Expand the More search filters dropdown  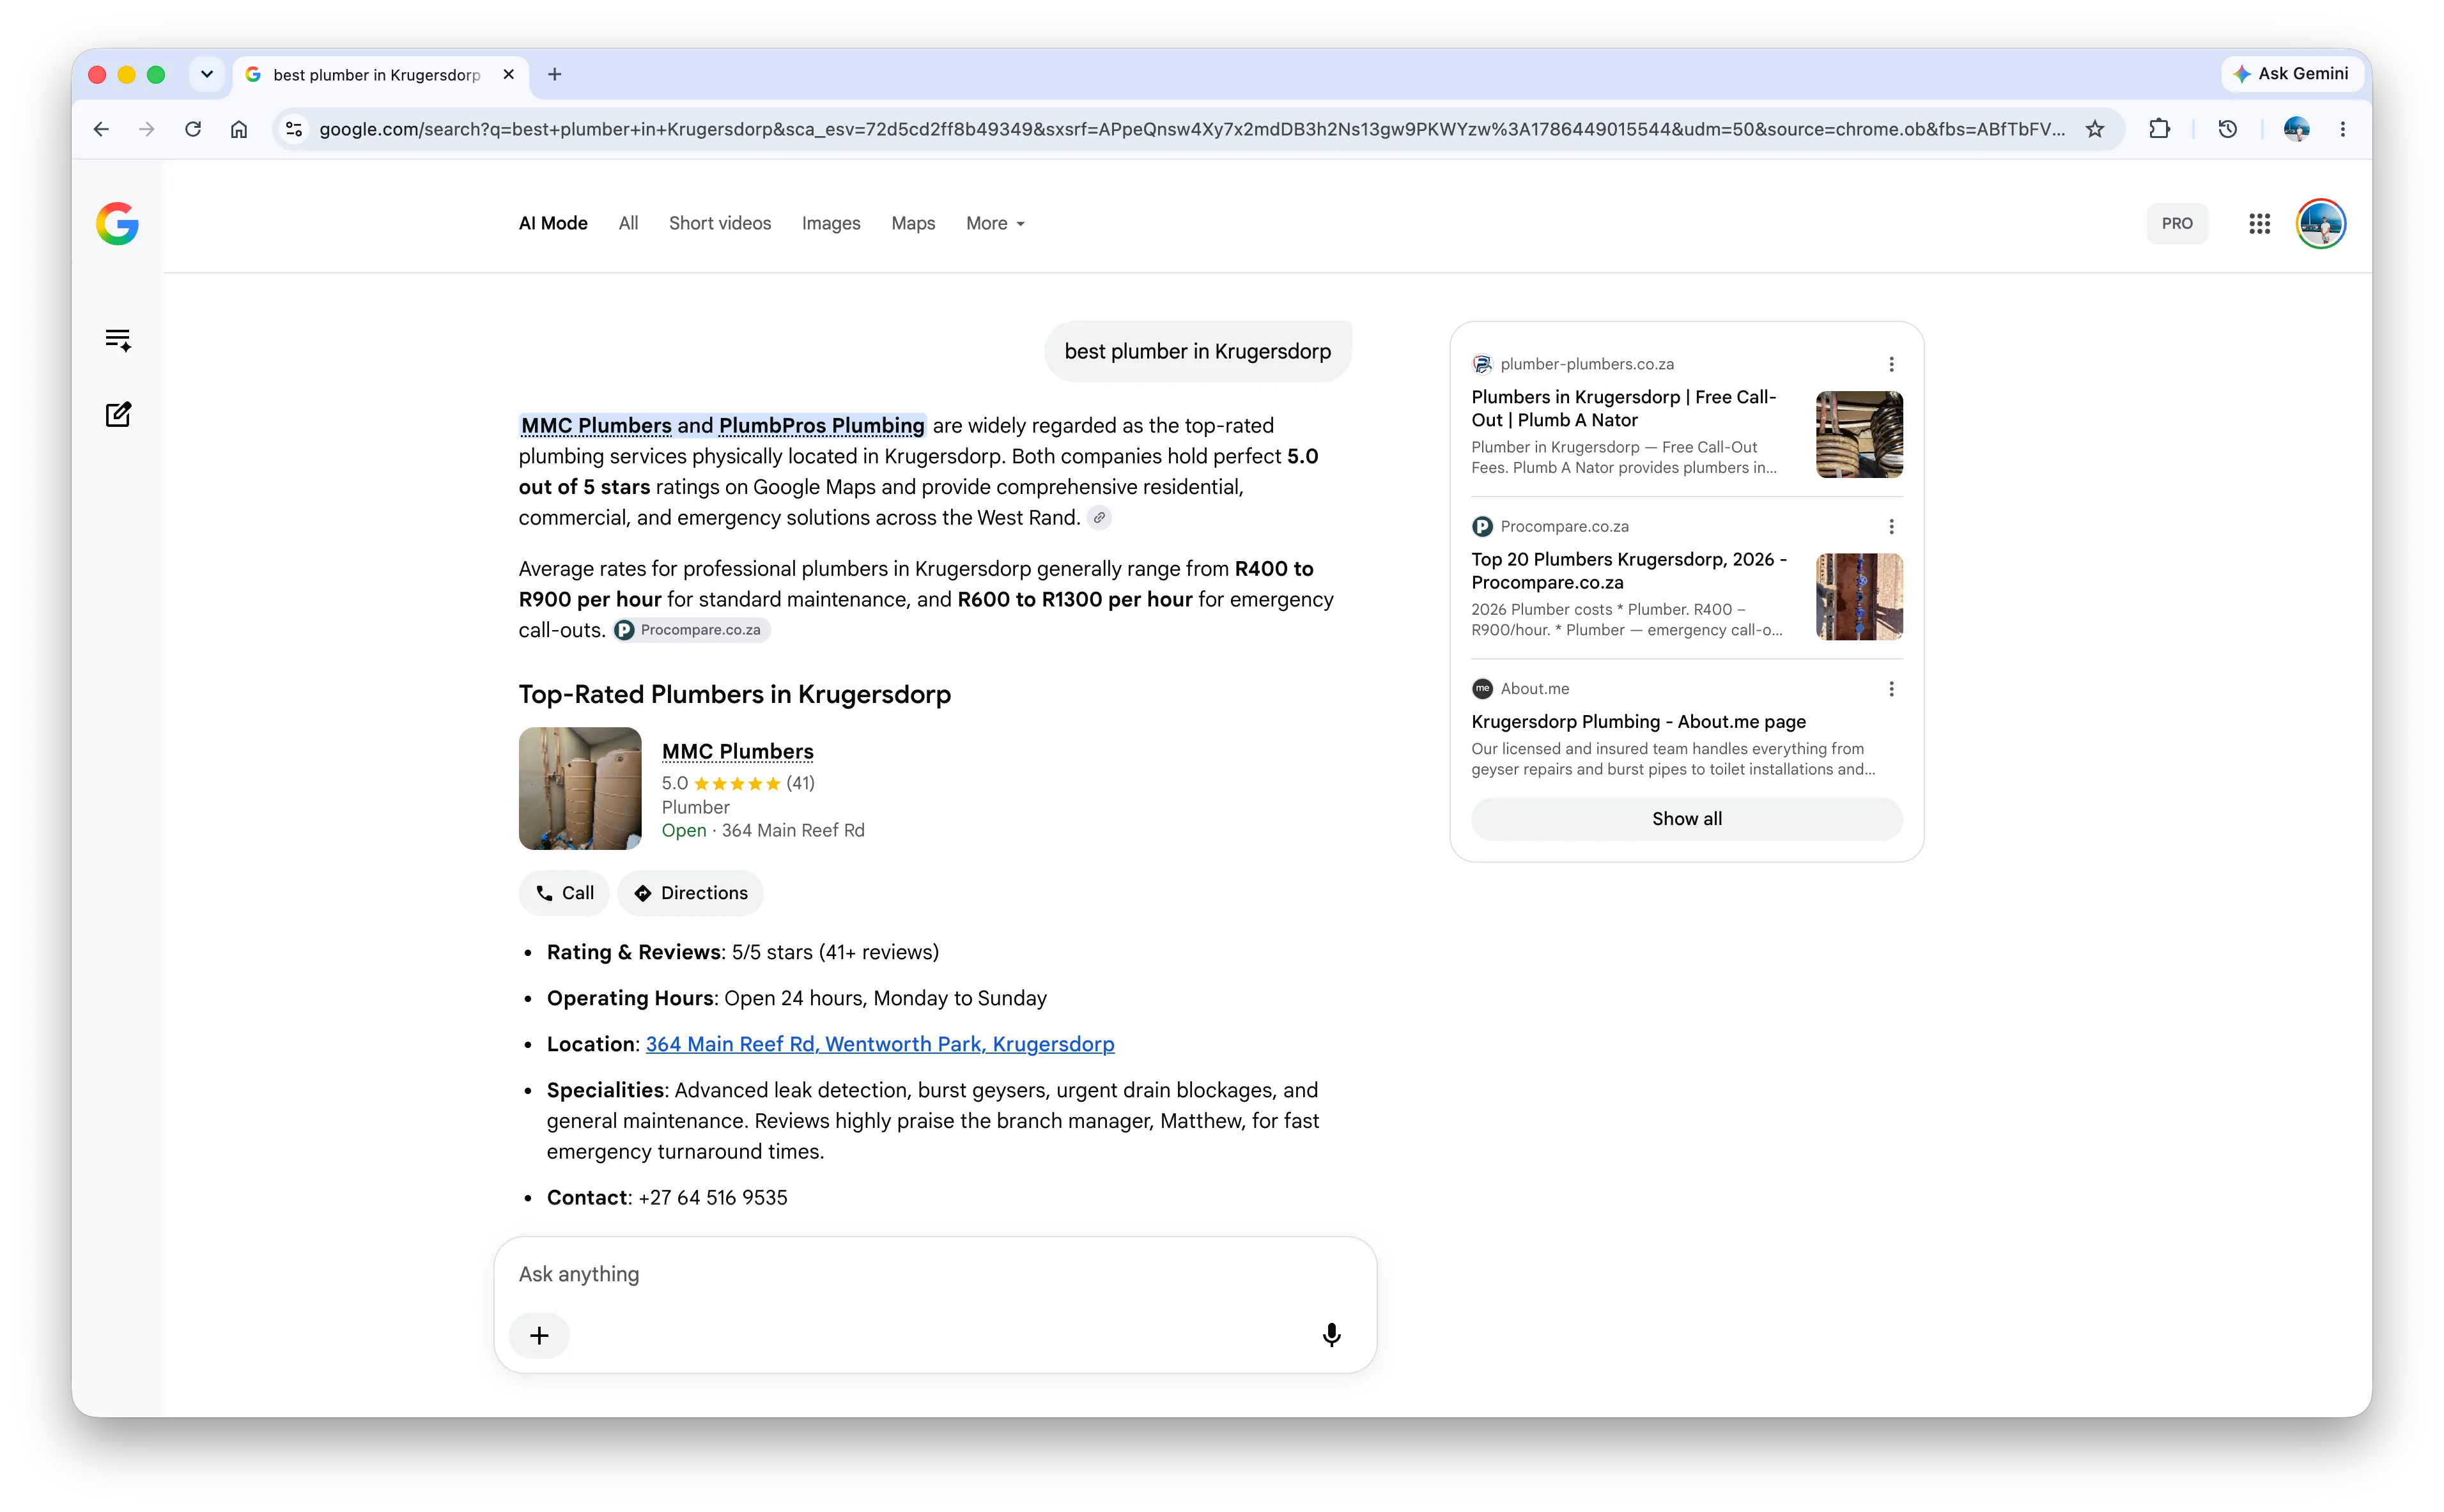click(995, 223)
